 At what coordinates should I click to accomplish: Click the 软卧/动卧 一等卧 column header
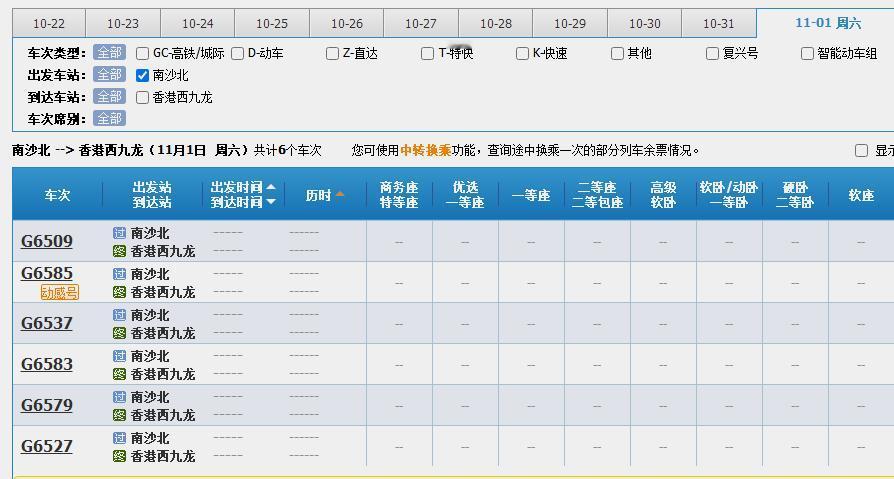point(729,194)
